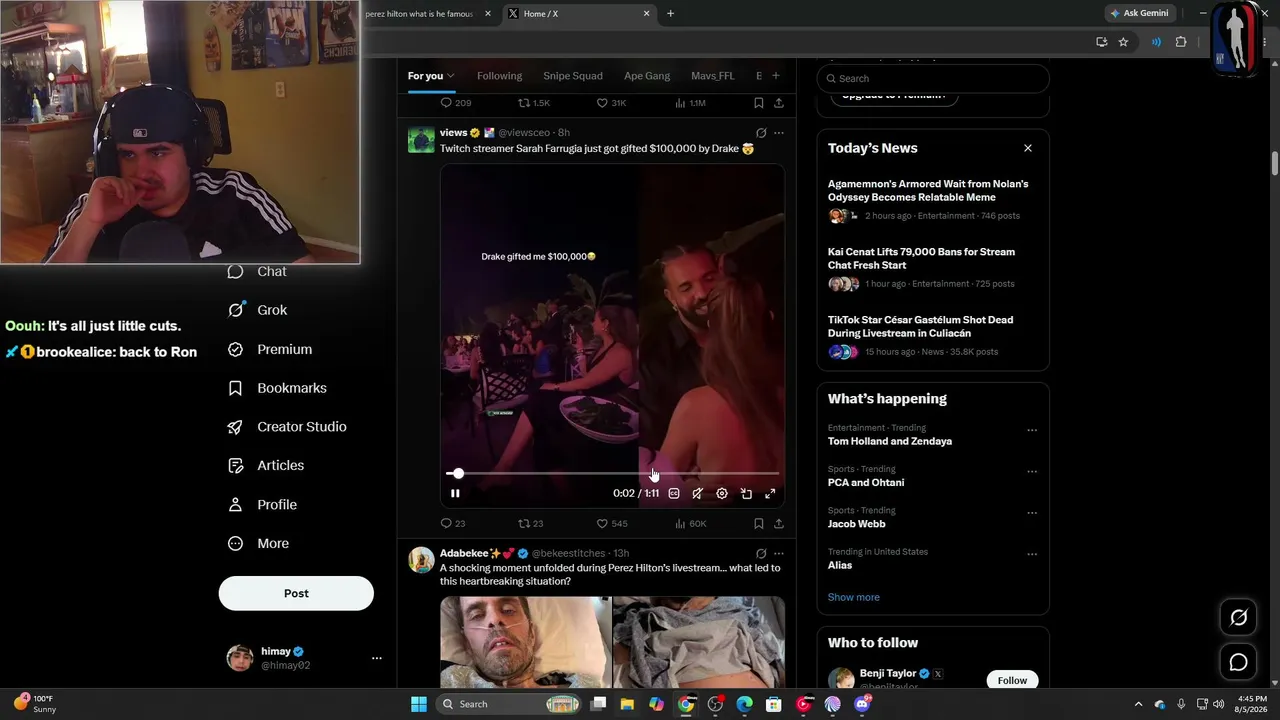
Task: Switch to the Mavs_FFL tab
Action: pos(713,76)
